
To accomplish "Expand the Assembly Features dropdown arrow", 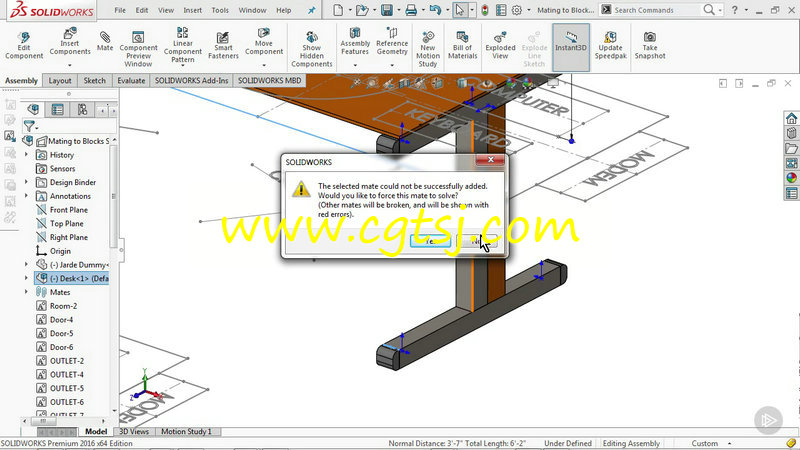I will (355, 65).
